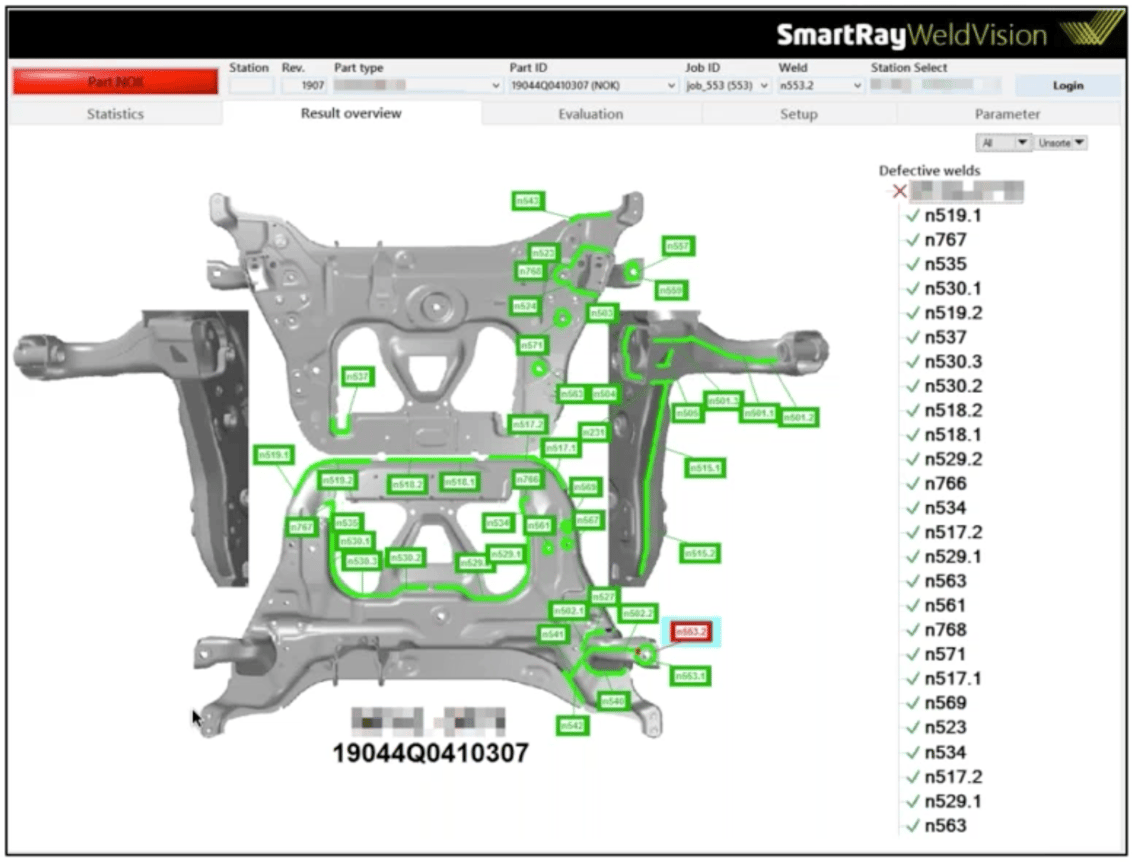1134x862 pixels.
Task: Click the highlighted red n563.2 defect marker
Action: (691, 631)
